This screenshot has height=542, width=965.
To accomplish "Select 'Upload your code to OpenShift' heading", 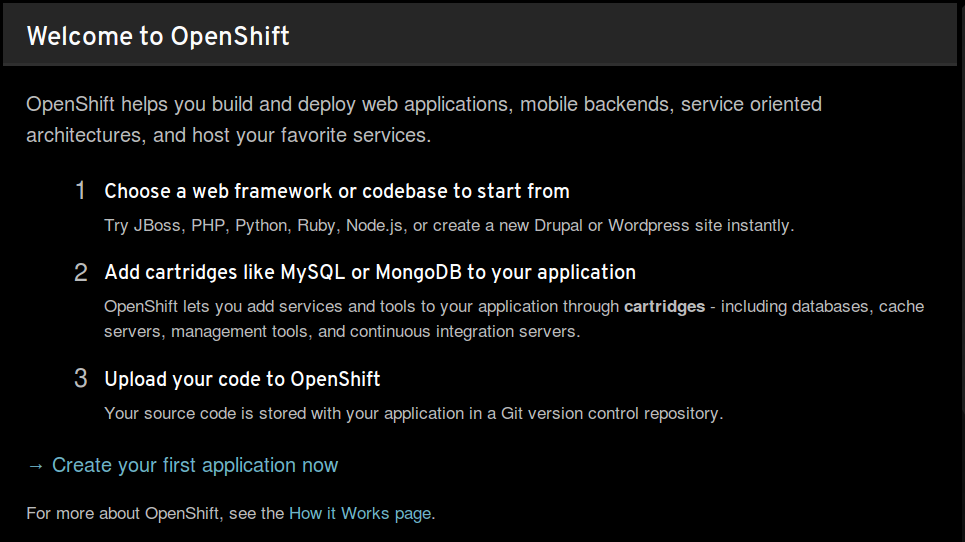I will [242, 379].
